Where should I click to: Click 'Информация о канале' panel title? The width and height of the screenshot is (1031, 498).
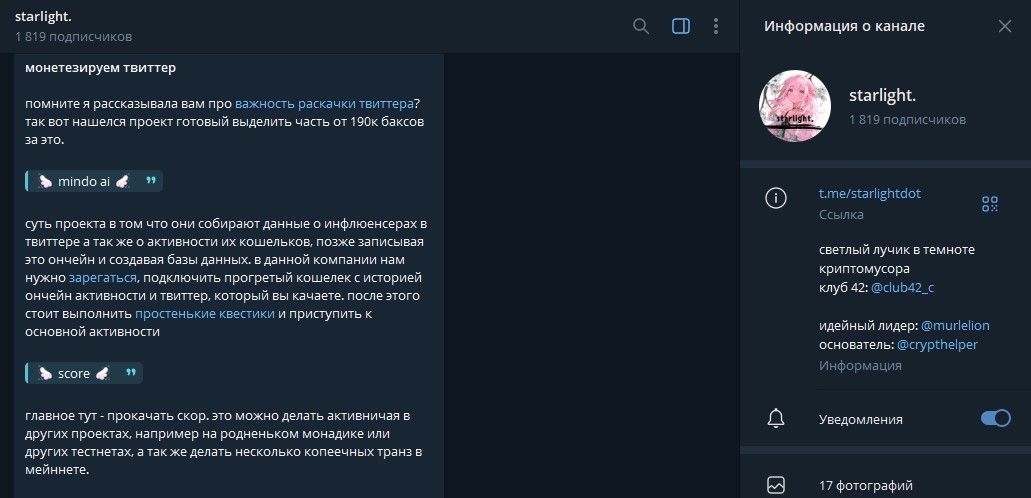[844, 26]
